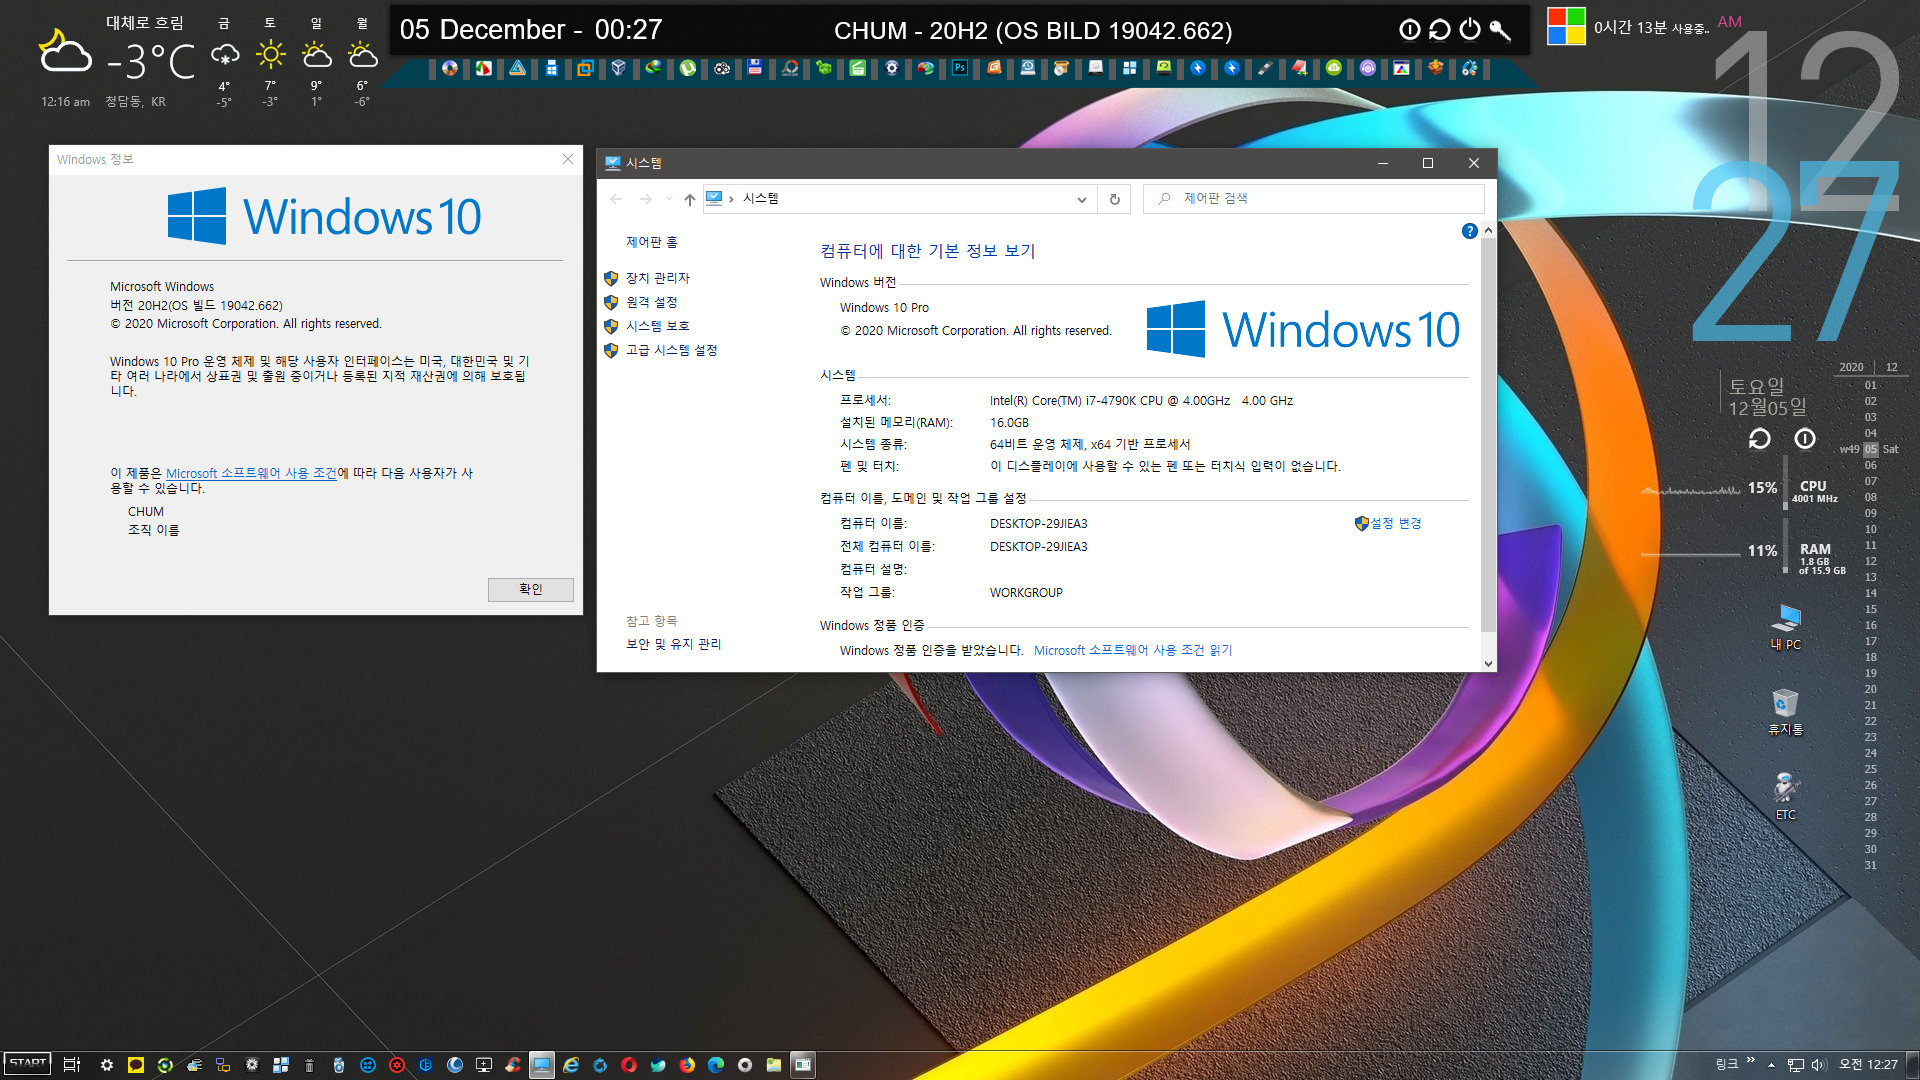This screenshot has height=1080, width=1920.
Task: Open Microsoft Edge from taskbar
Action: (716, 1065)
